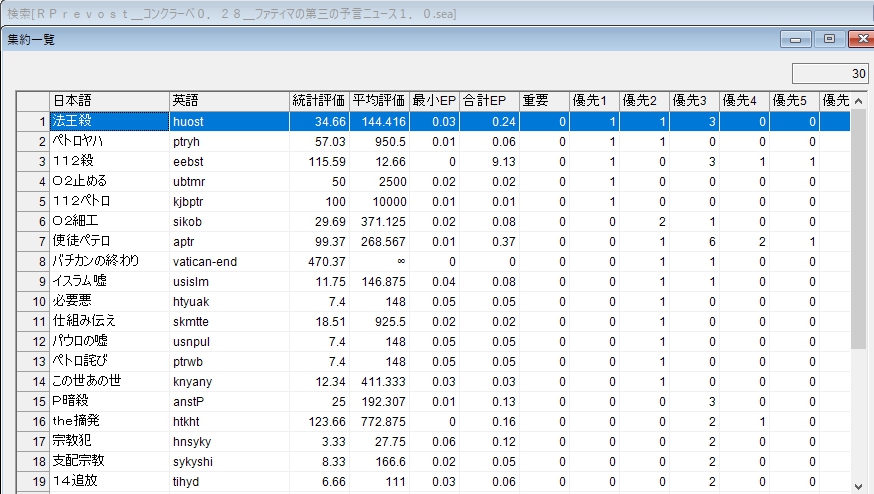The height and width of the screenshot is (494, 874).
Task: Click the 優先2 column header
Action: [x=644, y=101]
